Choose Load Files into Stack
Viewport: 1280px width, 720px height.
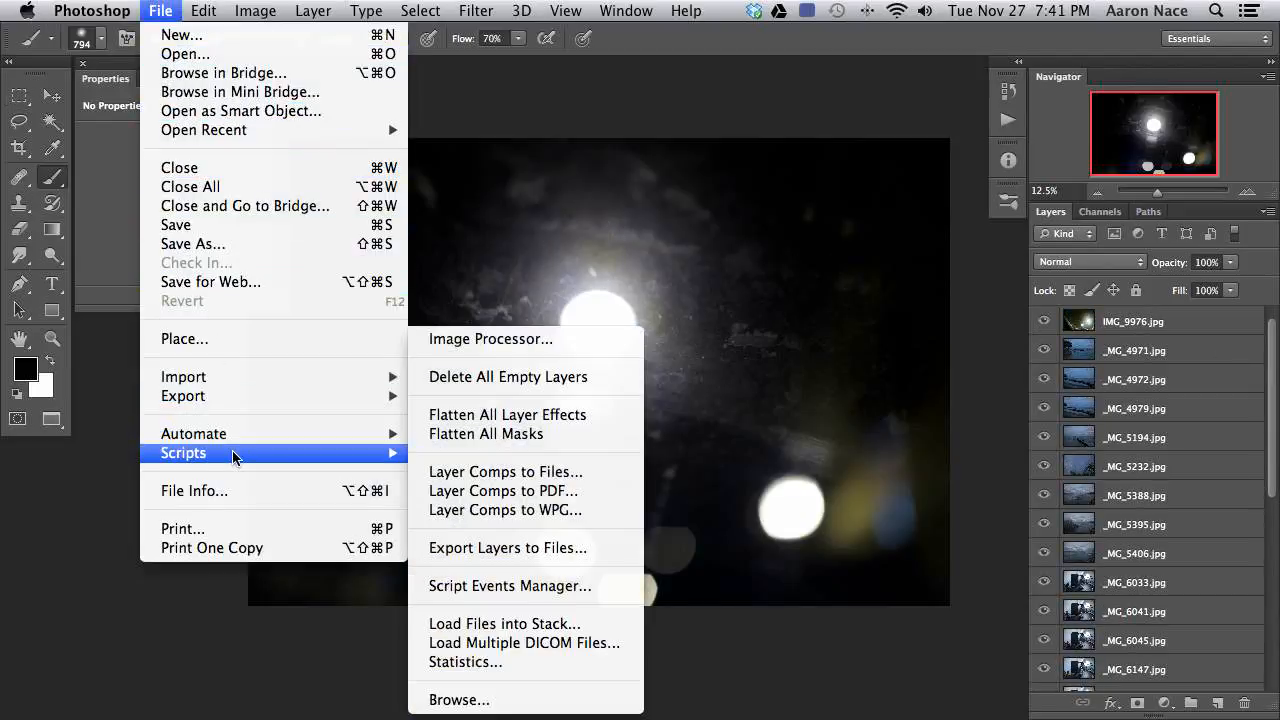505,624
